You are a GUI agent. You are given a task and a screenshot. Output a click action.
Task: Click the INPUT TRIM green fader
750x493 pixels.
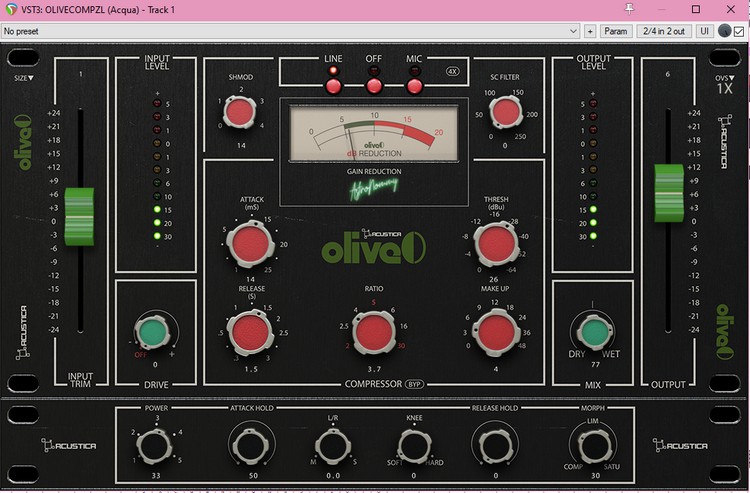point(79,217)
